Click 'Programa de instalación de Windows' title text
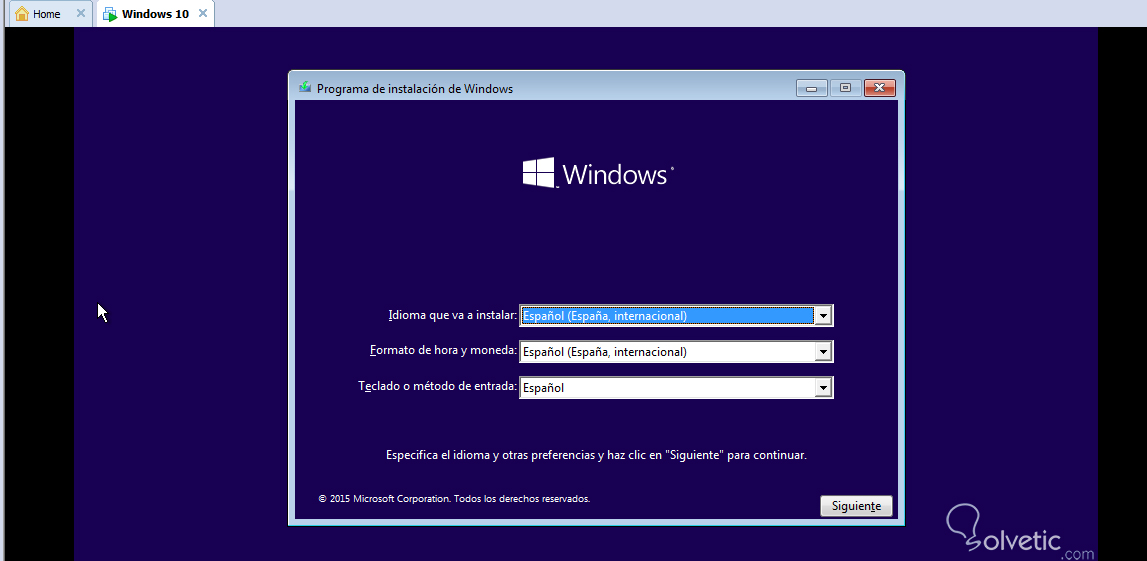Screen dimensions: 1147x561 coord(415,89)
